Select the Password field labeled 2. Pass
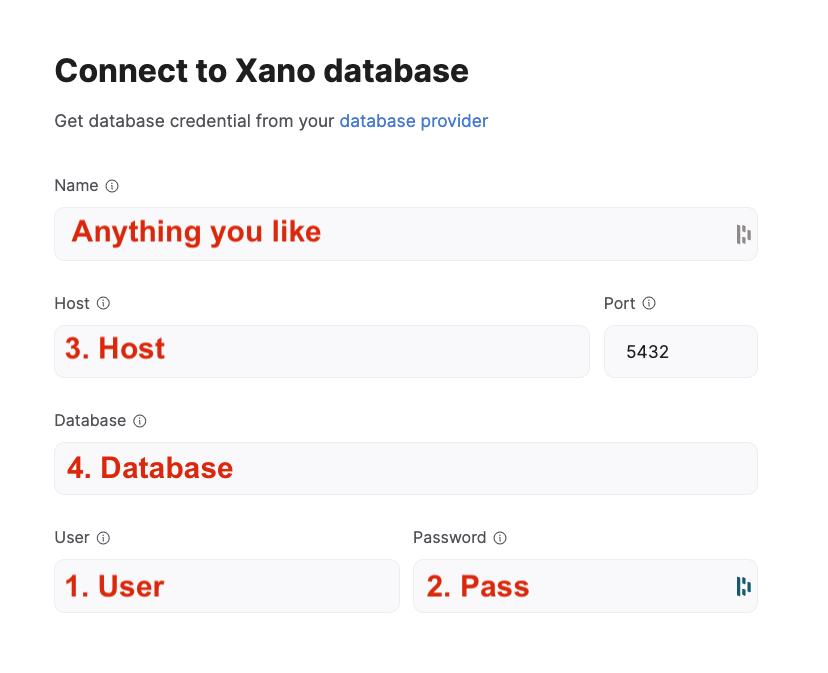Viewport: 828px width, 673px height. [x=570, y=586]
